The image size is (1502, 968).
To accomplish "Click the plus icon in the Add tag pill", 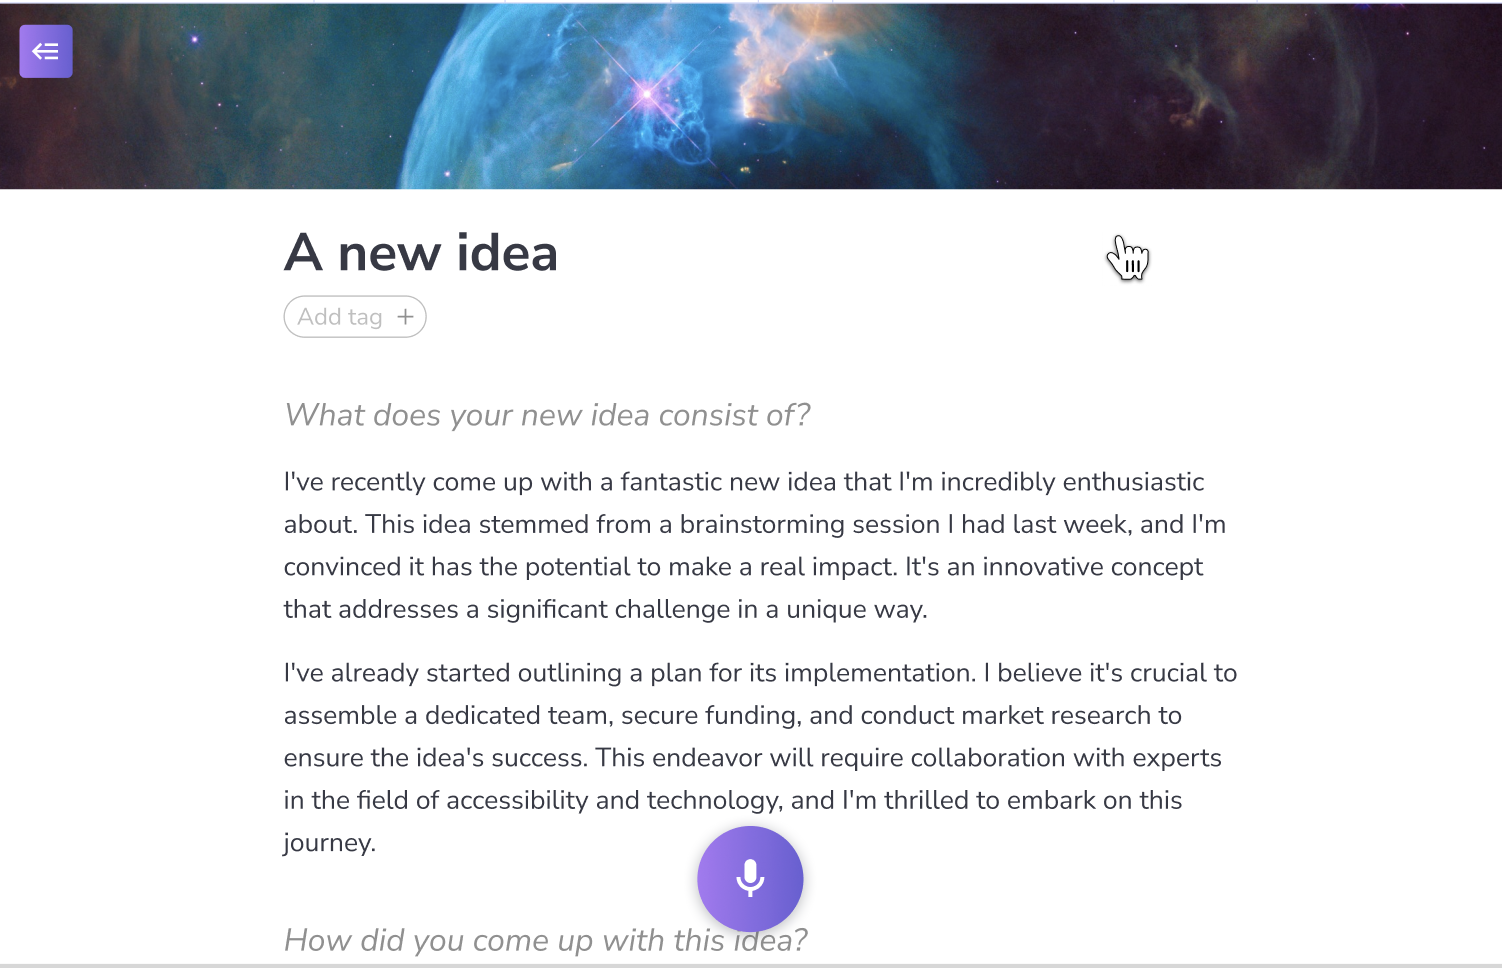I will pyautogui.click(x=405, y=317).
